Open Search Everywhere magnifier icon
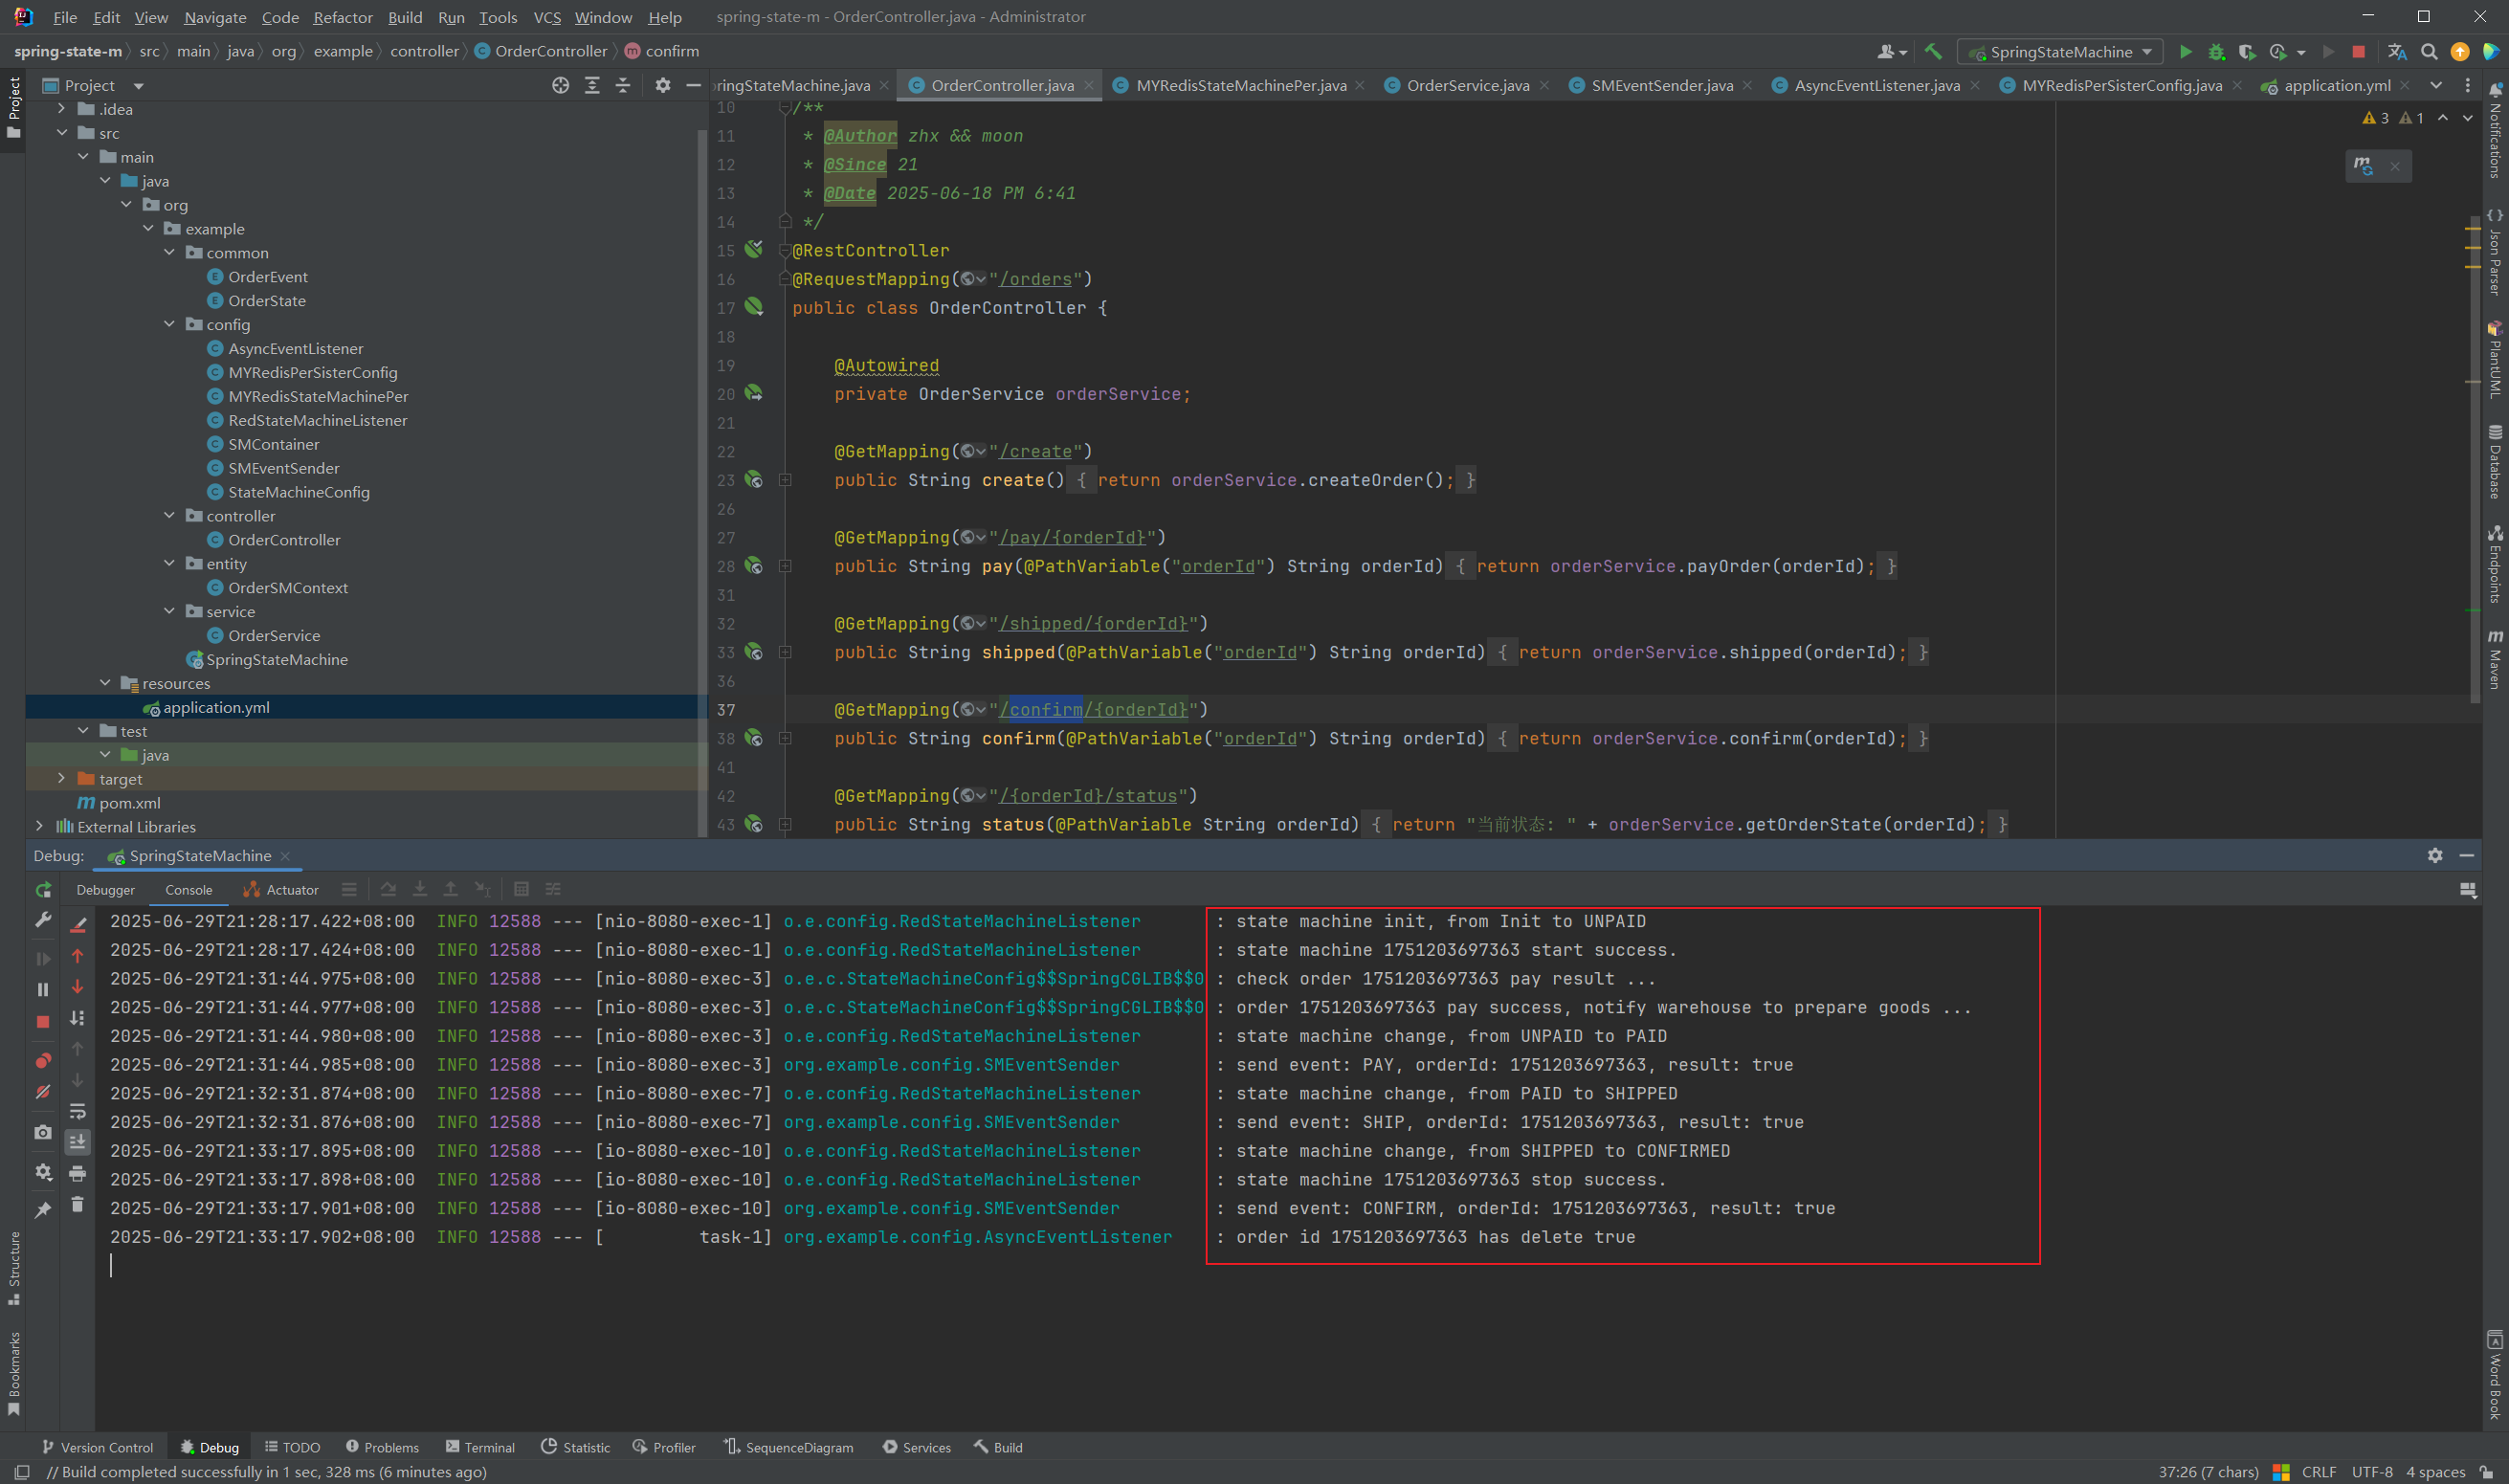Screen dimensions: 2509x1484 (2429, 52)
